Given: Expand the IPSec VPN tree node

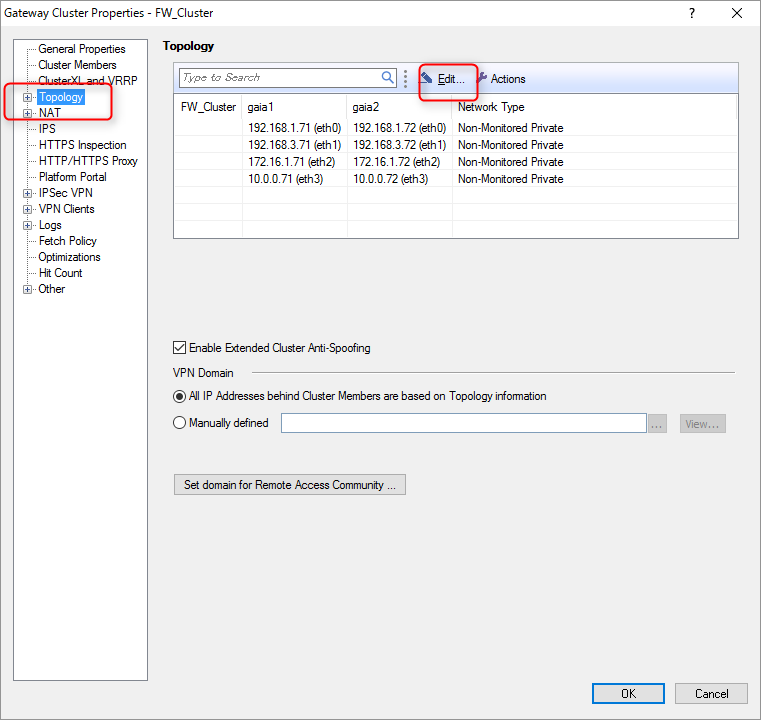Looking at the screenshot, I should 28,194.
